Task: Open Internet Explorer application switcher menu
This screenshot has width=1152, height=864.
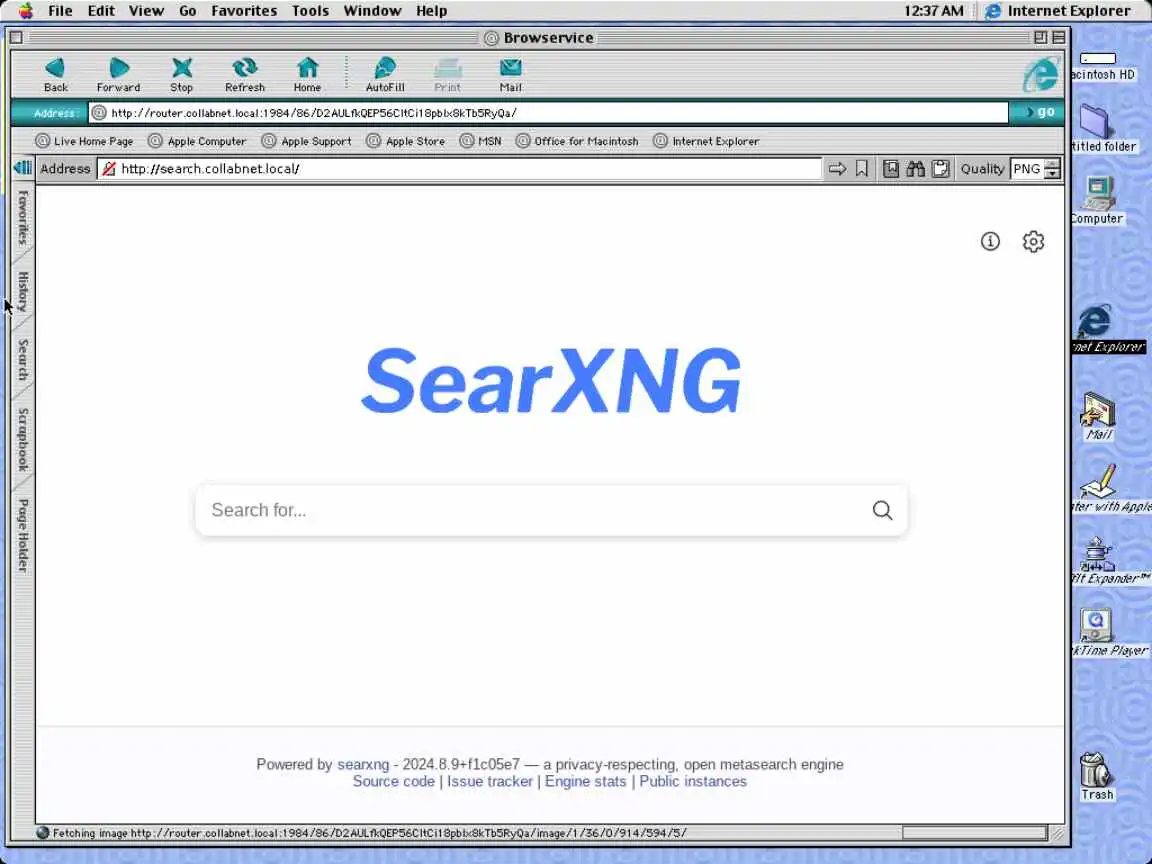Action: tap(1058, 10)
